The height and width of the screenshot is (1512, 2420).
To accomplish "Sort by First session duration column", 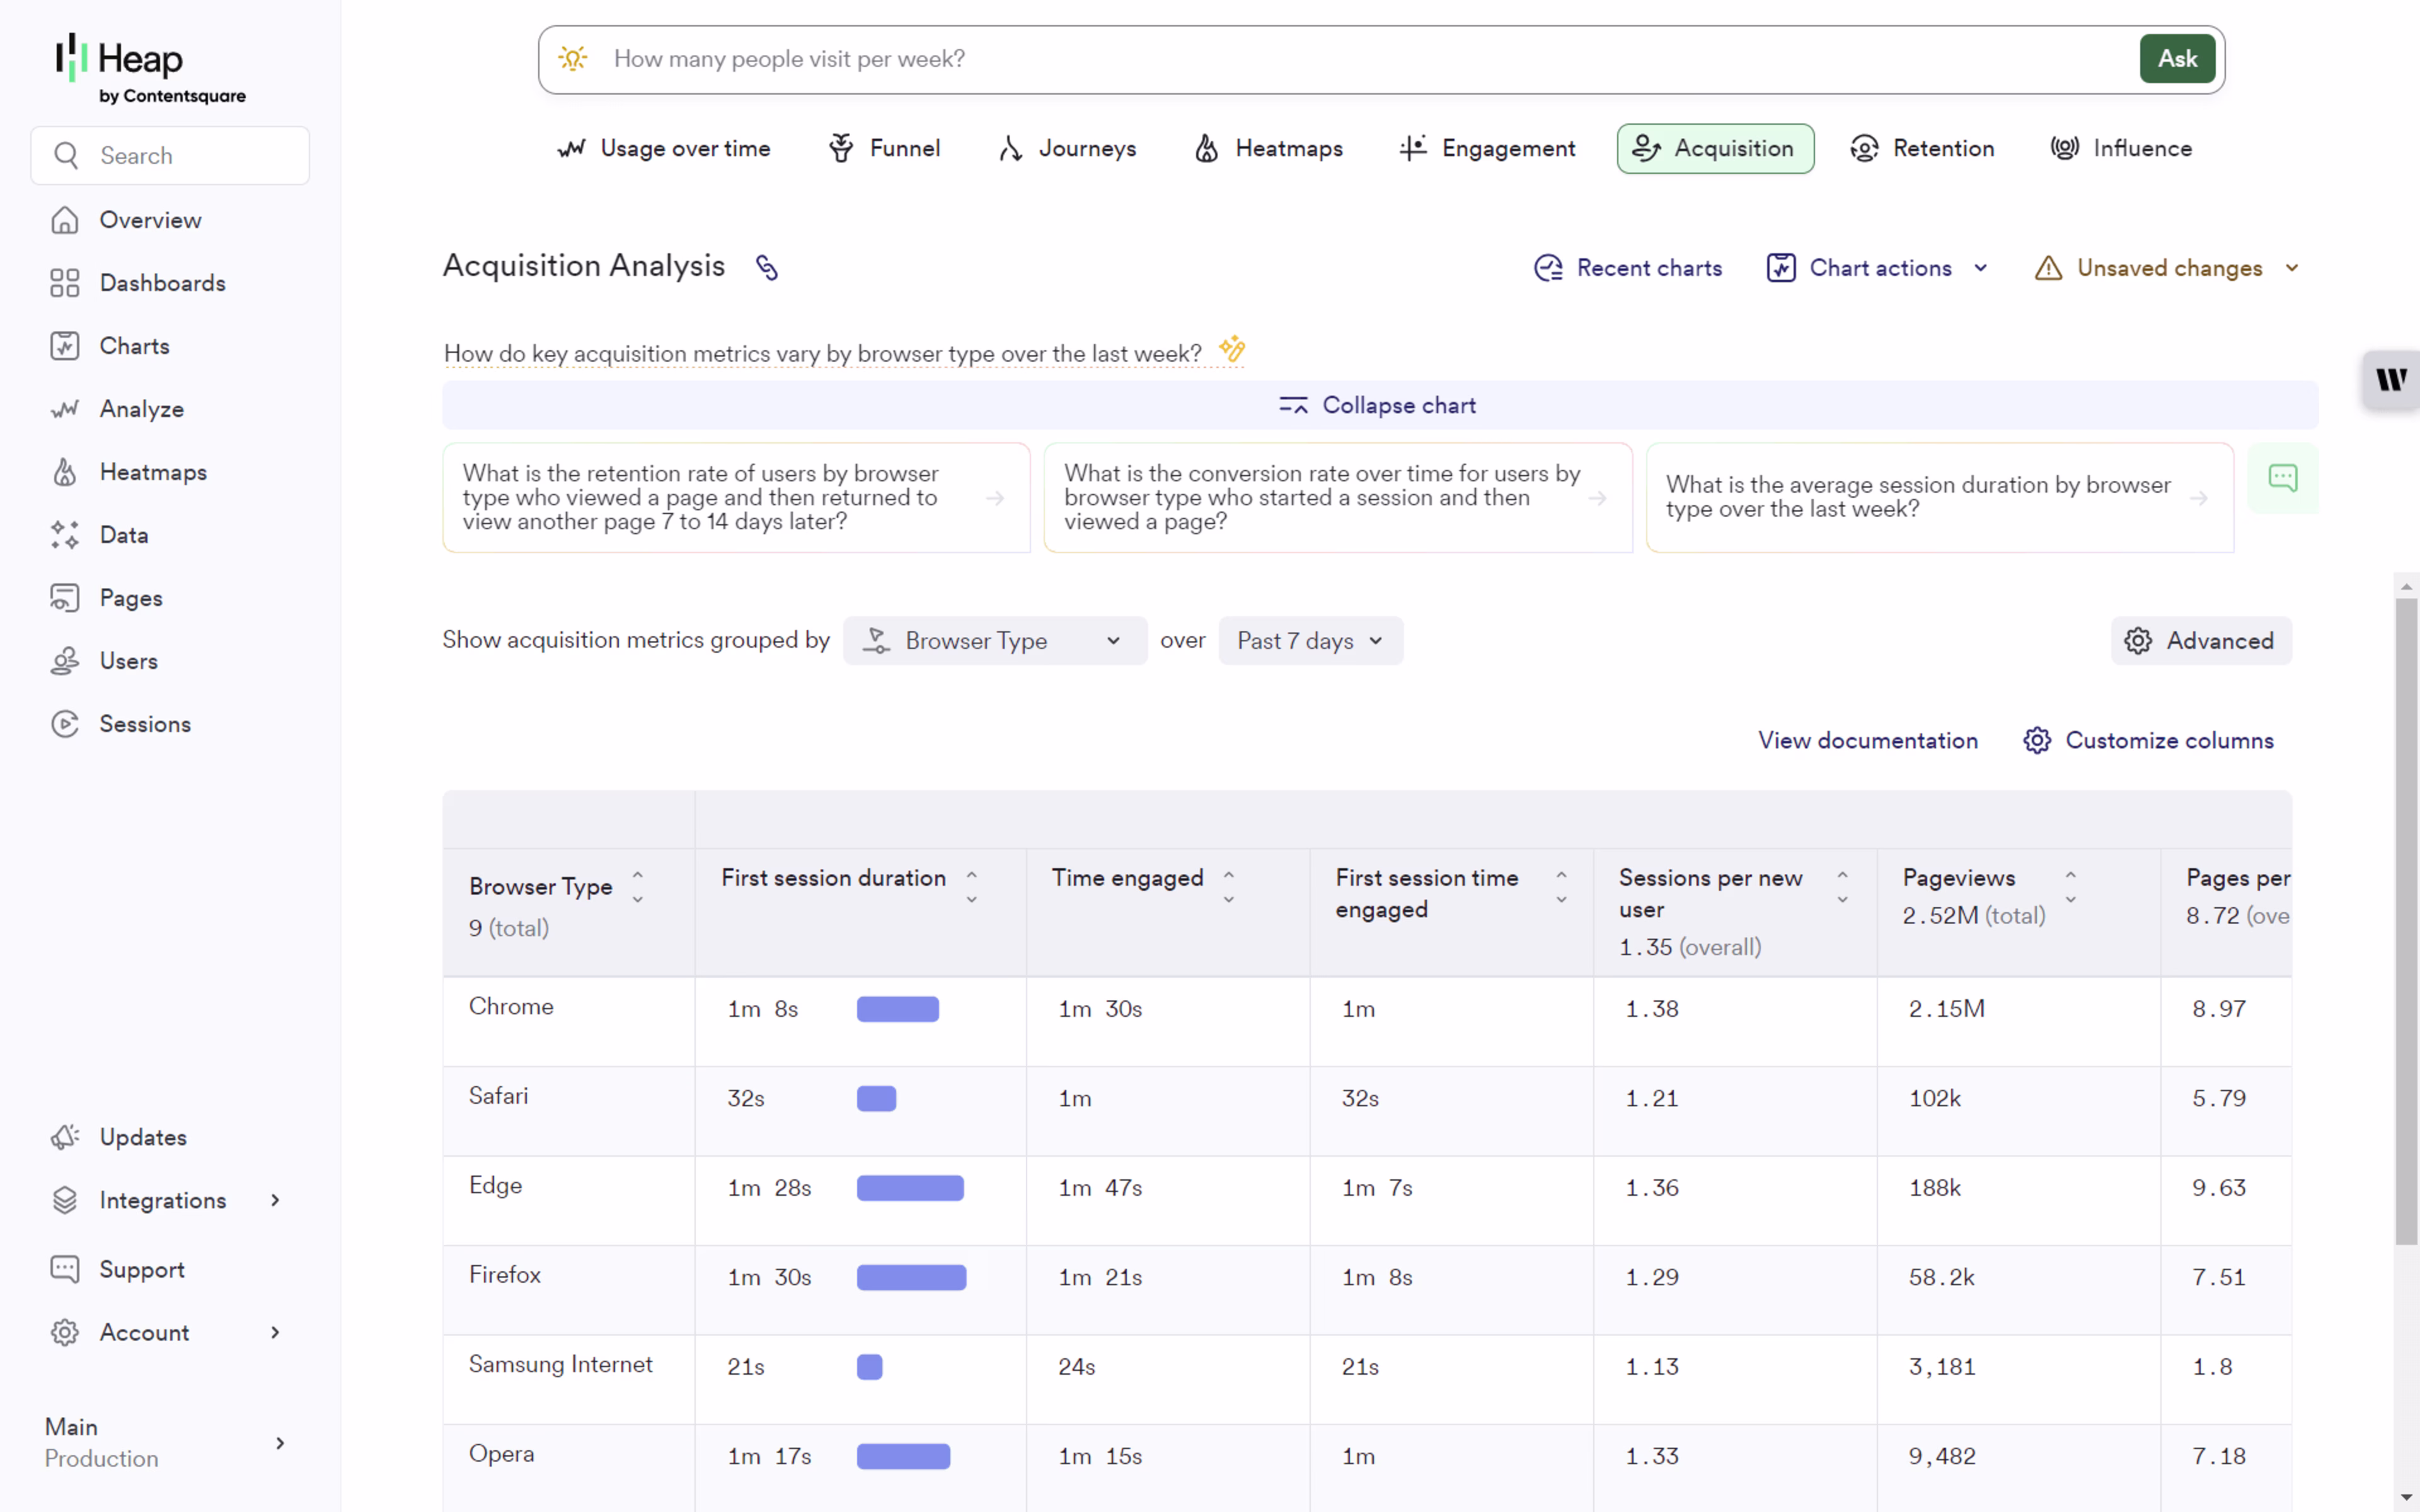I will pyautogui.click(x=971, y=886).
